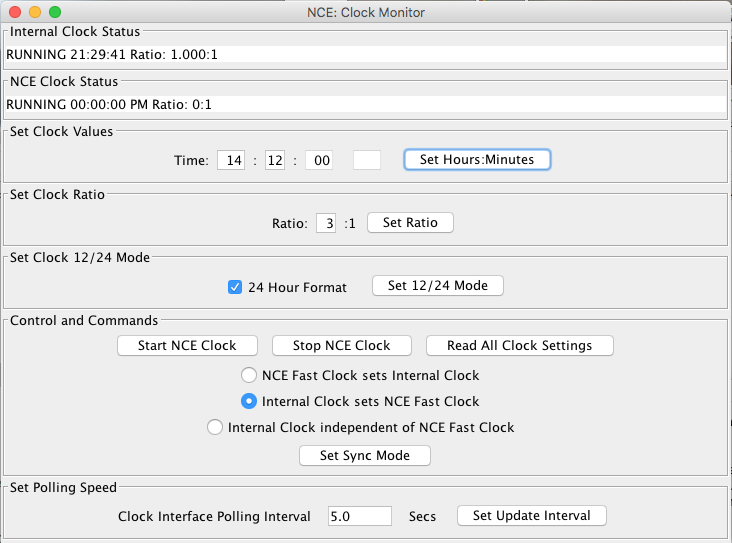This screenshot has width=732, height=543.
Task: Select Internal Clock independent of NCE Fast Clock
Action: click(215, 428)
